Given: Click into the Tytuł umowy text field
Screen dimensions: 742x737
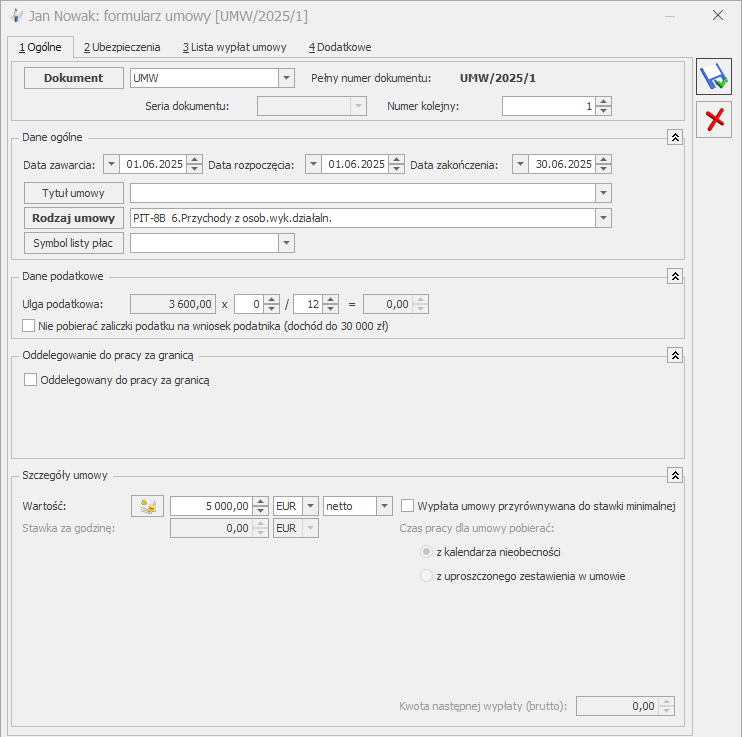Looking at the screenshot, I should (363, 193).
